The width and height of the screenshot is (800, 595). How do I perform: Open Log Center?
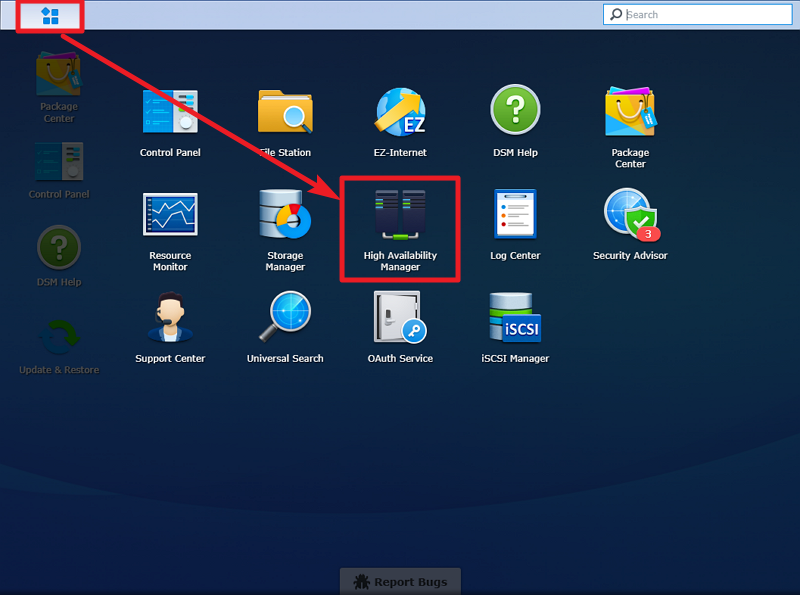[x=515, y=222]
